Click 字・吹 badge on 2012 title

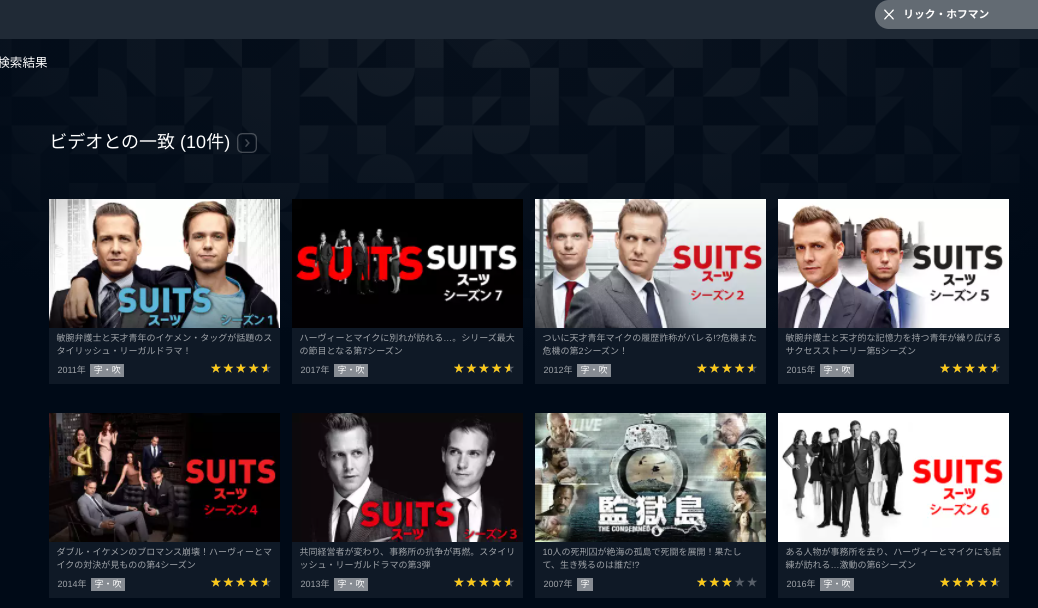coord(594,370)
